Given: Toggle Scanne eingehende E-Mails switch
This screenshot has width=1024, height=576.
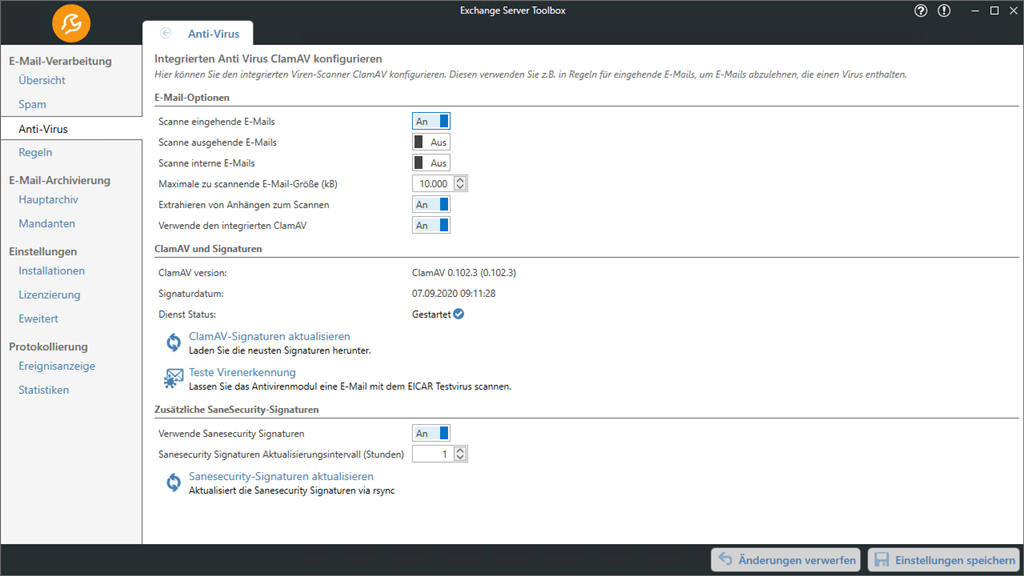Looking at the screenshot, I should pyautogui.click(x=431, y=121).
